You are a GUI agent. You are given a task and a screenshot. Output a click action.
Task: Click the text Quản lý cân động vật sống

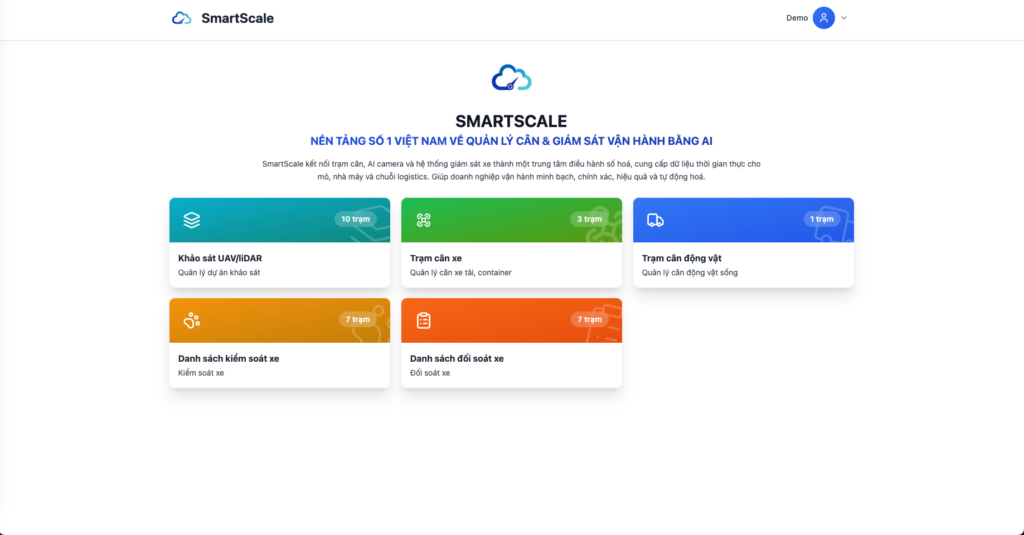point(690,272)
